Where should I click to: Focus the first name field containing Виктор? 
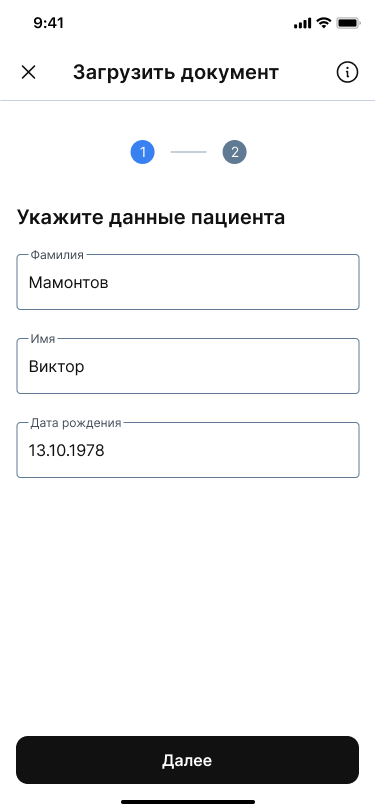point(188,366)
